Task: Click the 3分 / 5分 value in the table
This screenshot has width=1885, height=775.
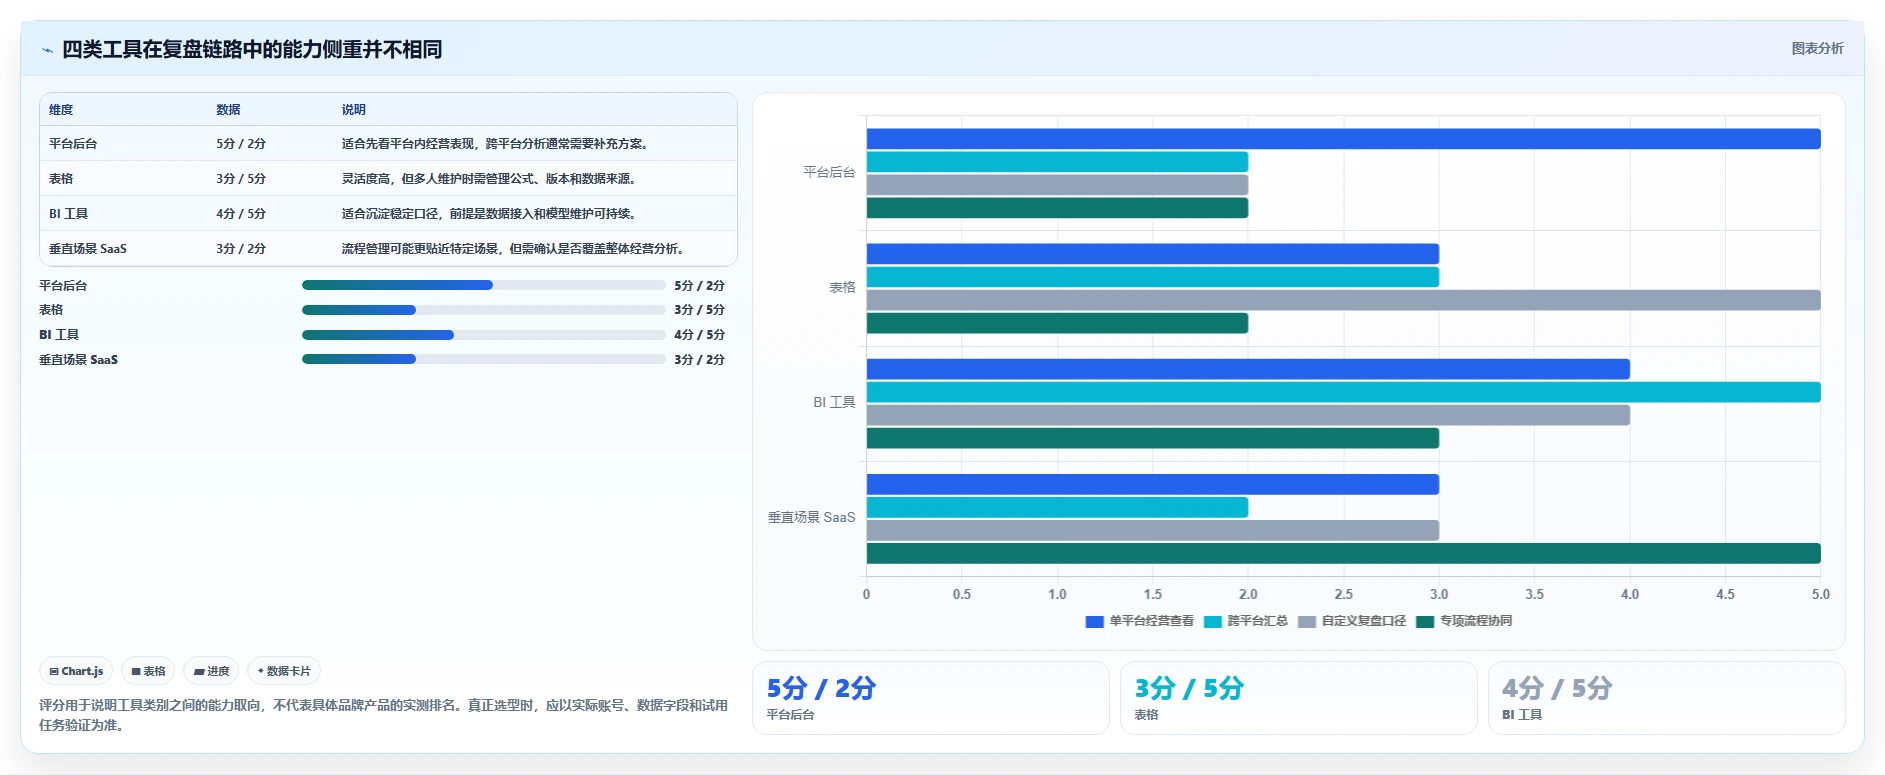Action: [x=241, y=179]
